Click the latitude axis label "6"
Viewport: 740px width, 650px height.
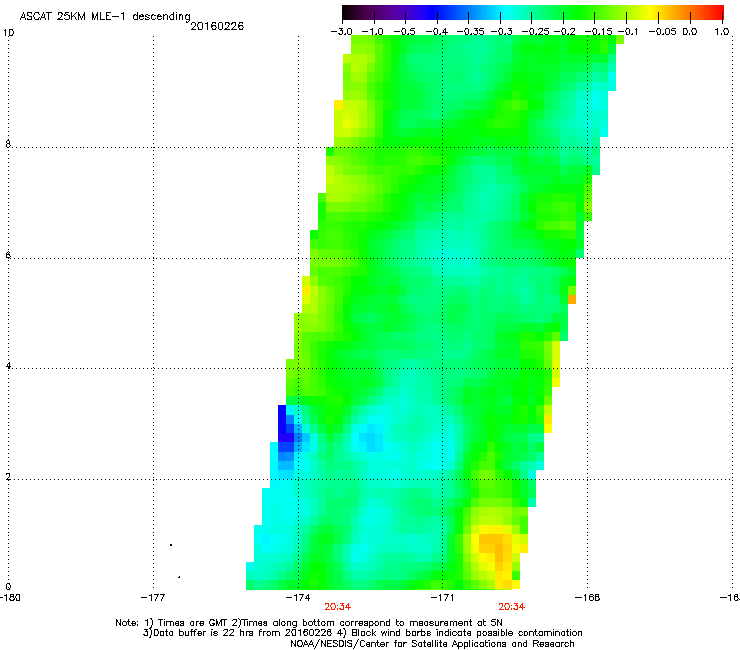tap(8, 255)
